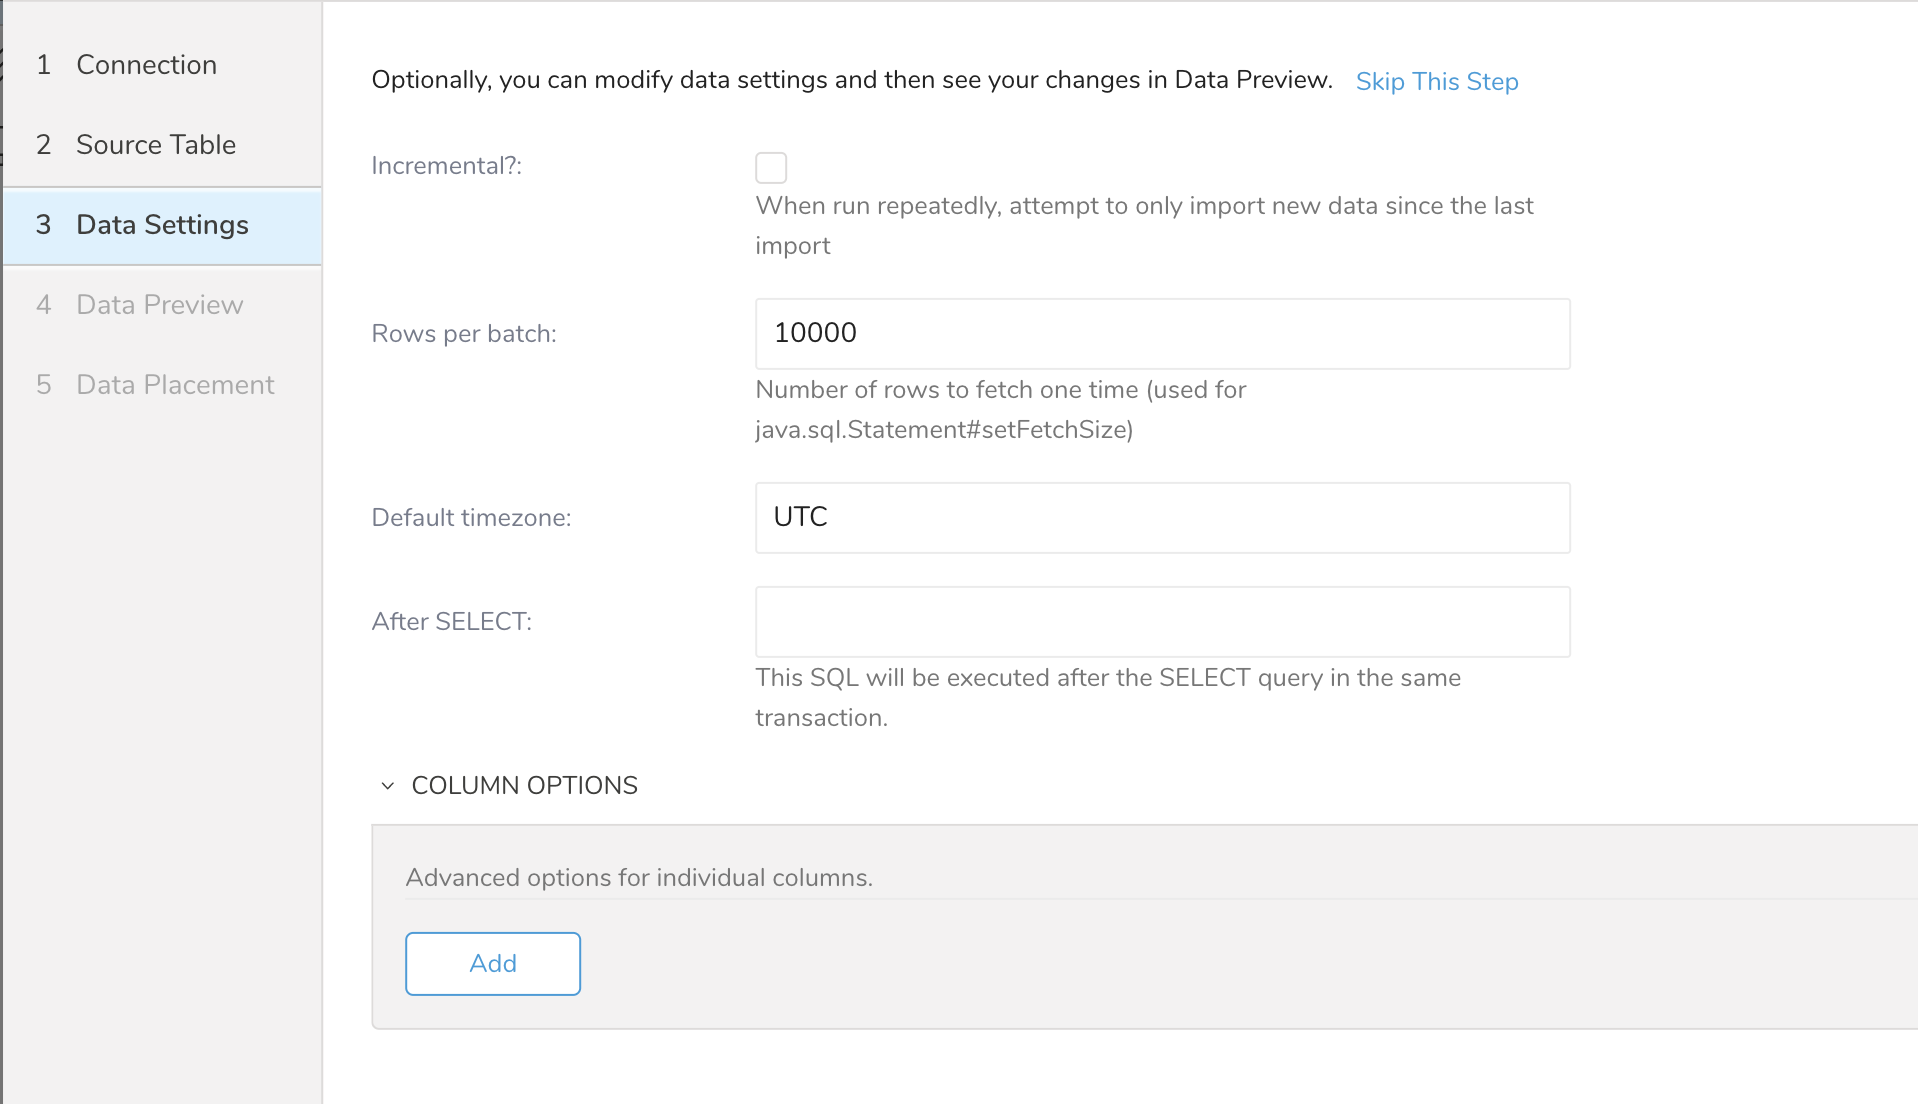The width and height of the screenshot is (1918, 1104).
Task: Toggle the Incremental checkbox
Action: 770,167
